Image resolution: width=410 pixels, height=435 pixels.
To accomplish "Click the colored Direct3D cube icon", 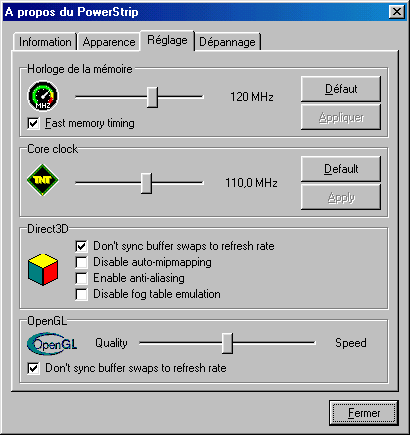I will [43, 270].
